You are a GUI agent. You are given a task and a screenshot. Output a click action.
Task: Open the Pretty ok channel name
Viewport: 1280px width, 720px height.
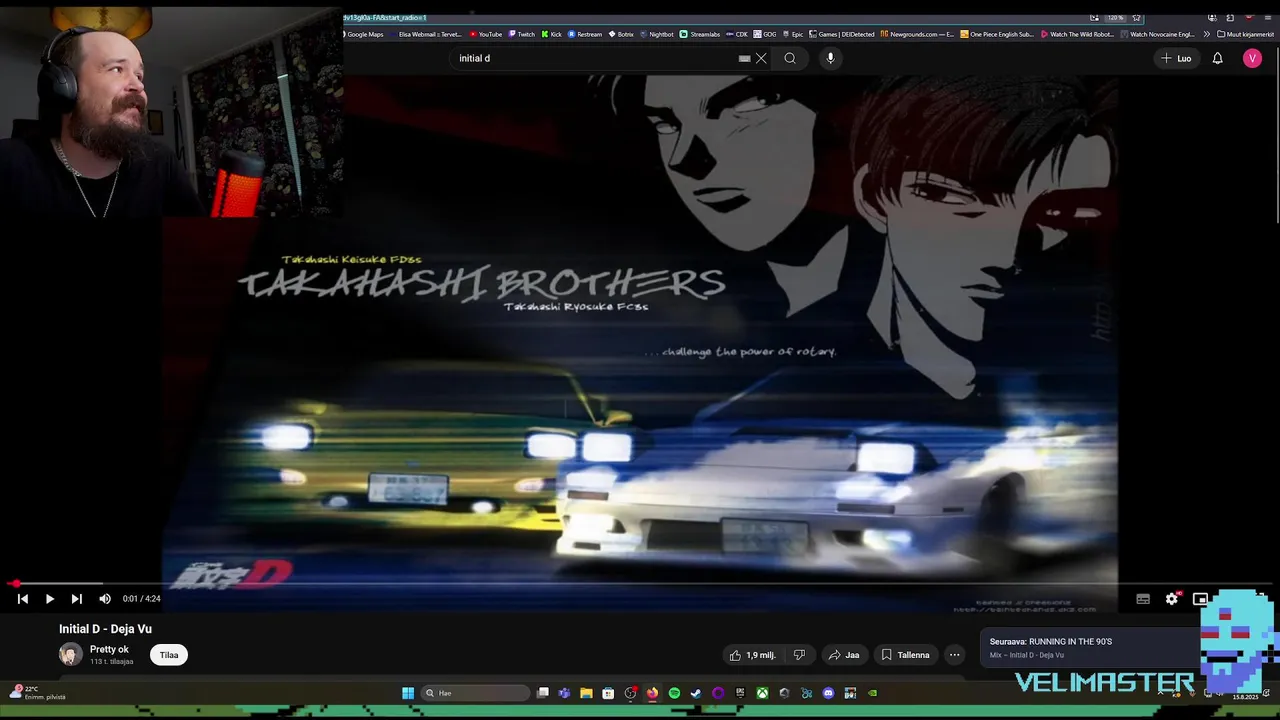coord(109,649)
